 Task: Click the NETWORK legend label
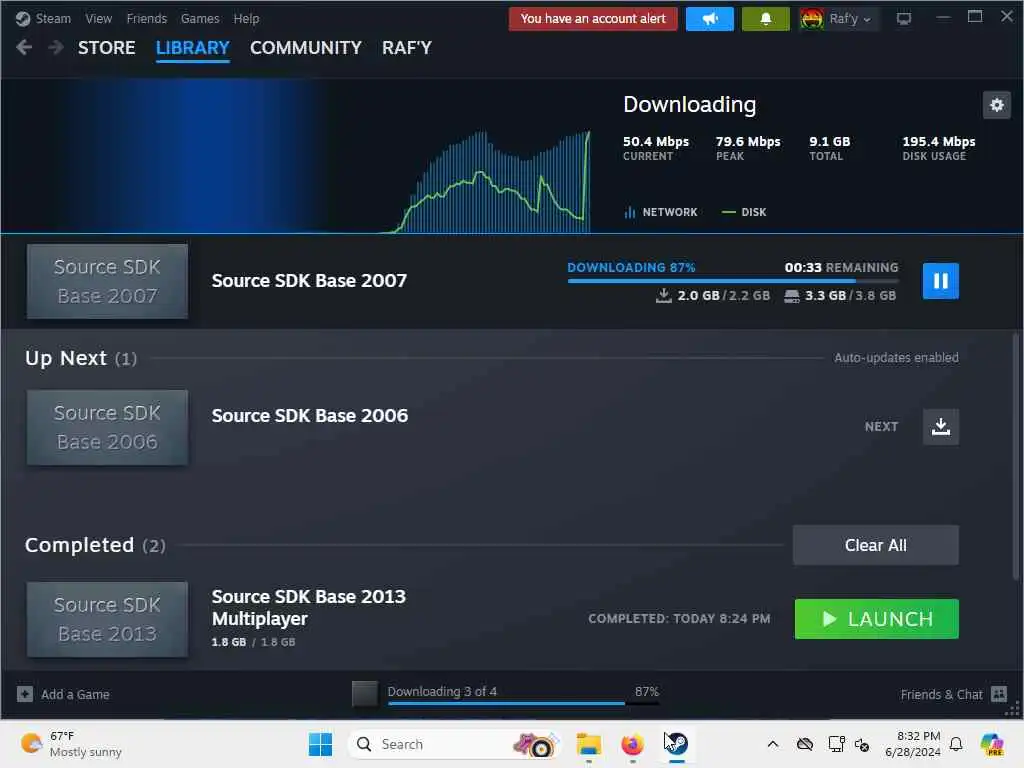669,212
